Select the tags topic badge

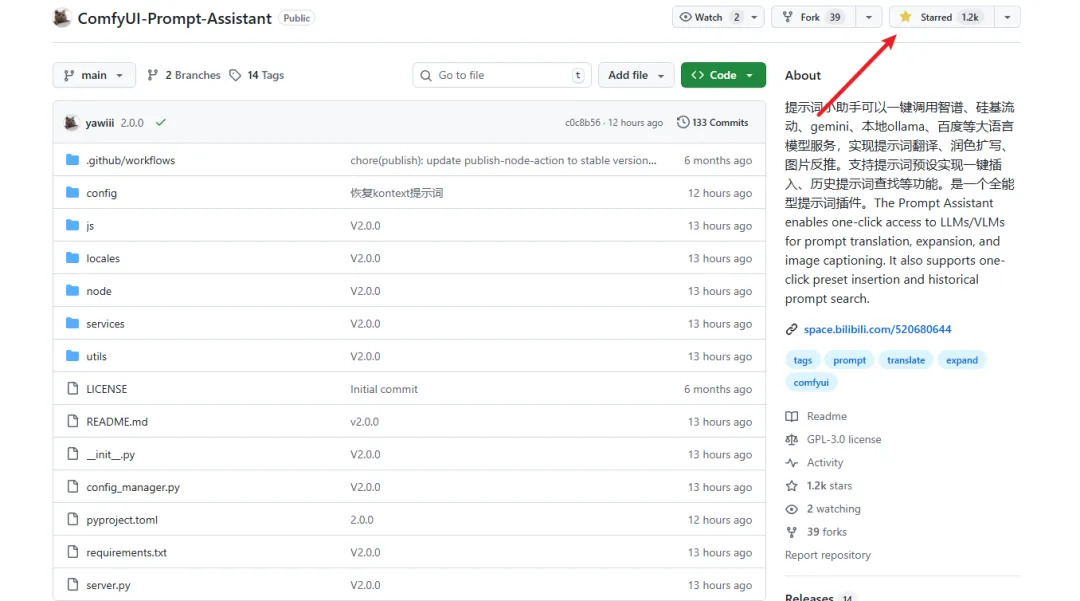click(802, 360)
